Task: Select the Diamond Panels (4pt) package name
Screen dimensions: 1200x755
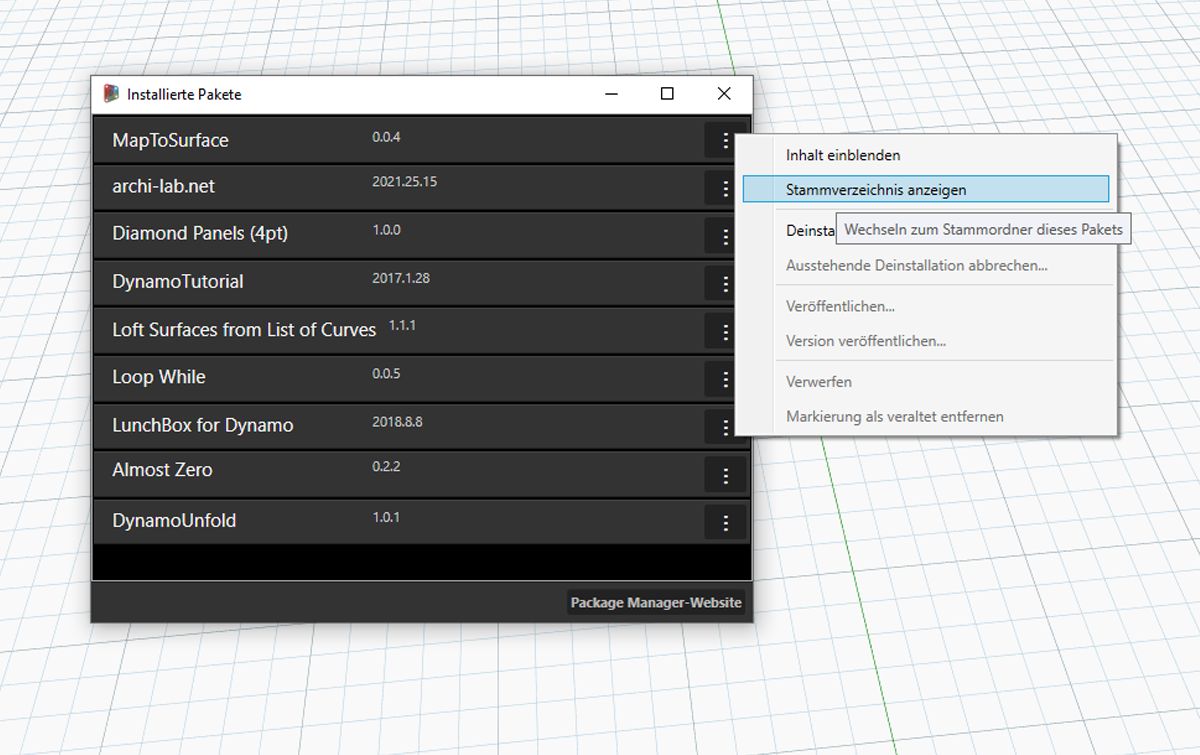Action: click(200, 234)
